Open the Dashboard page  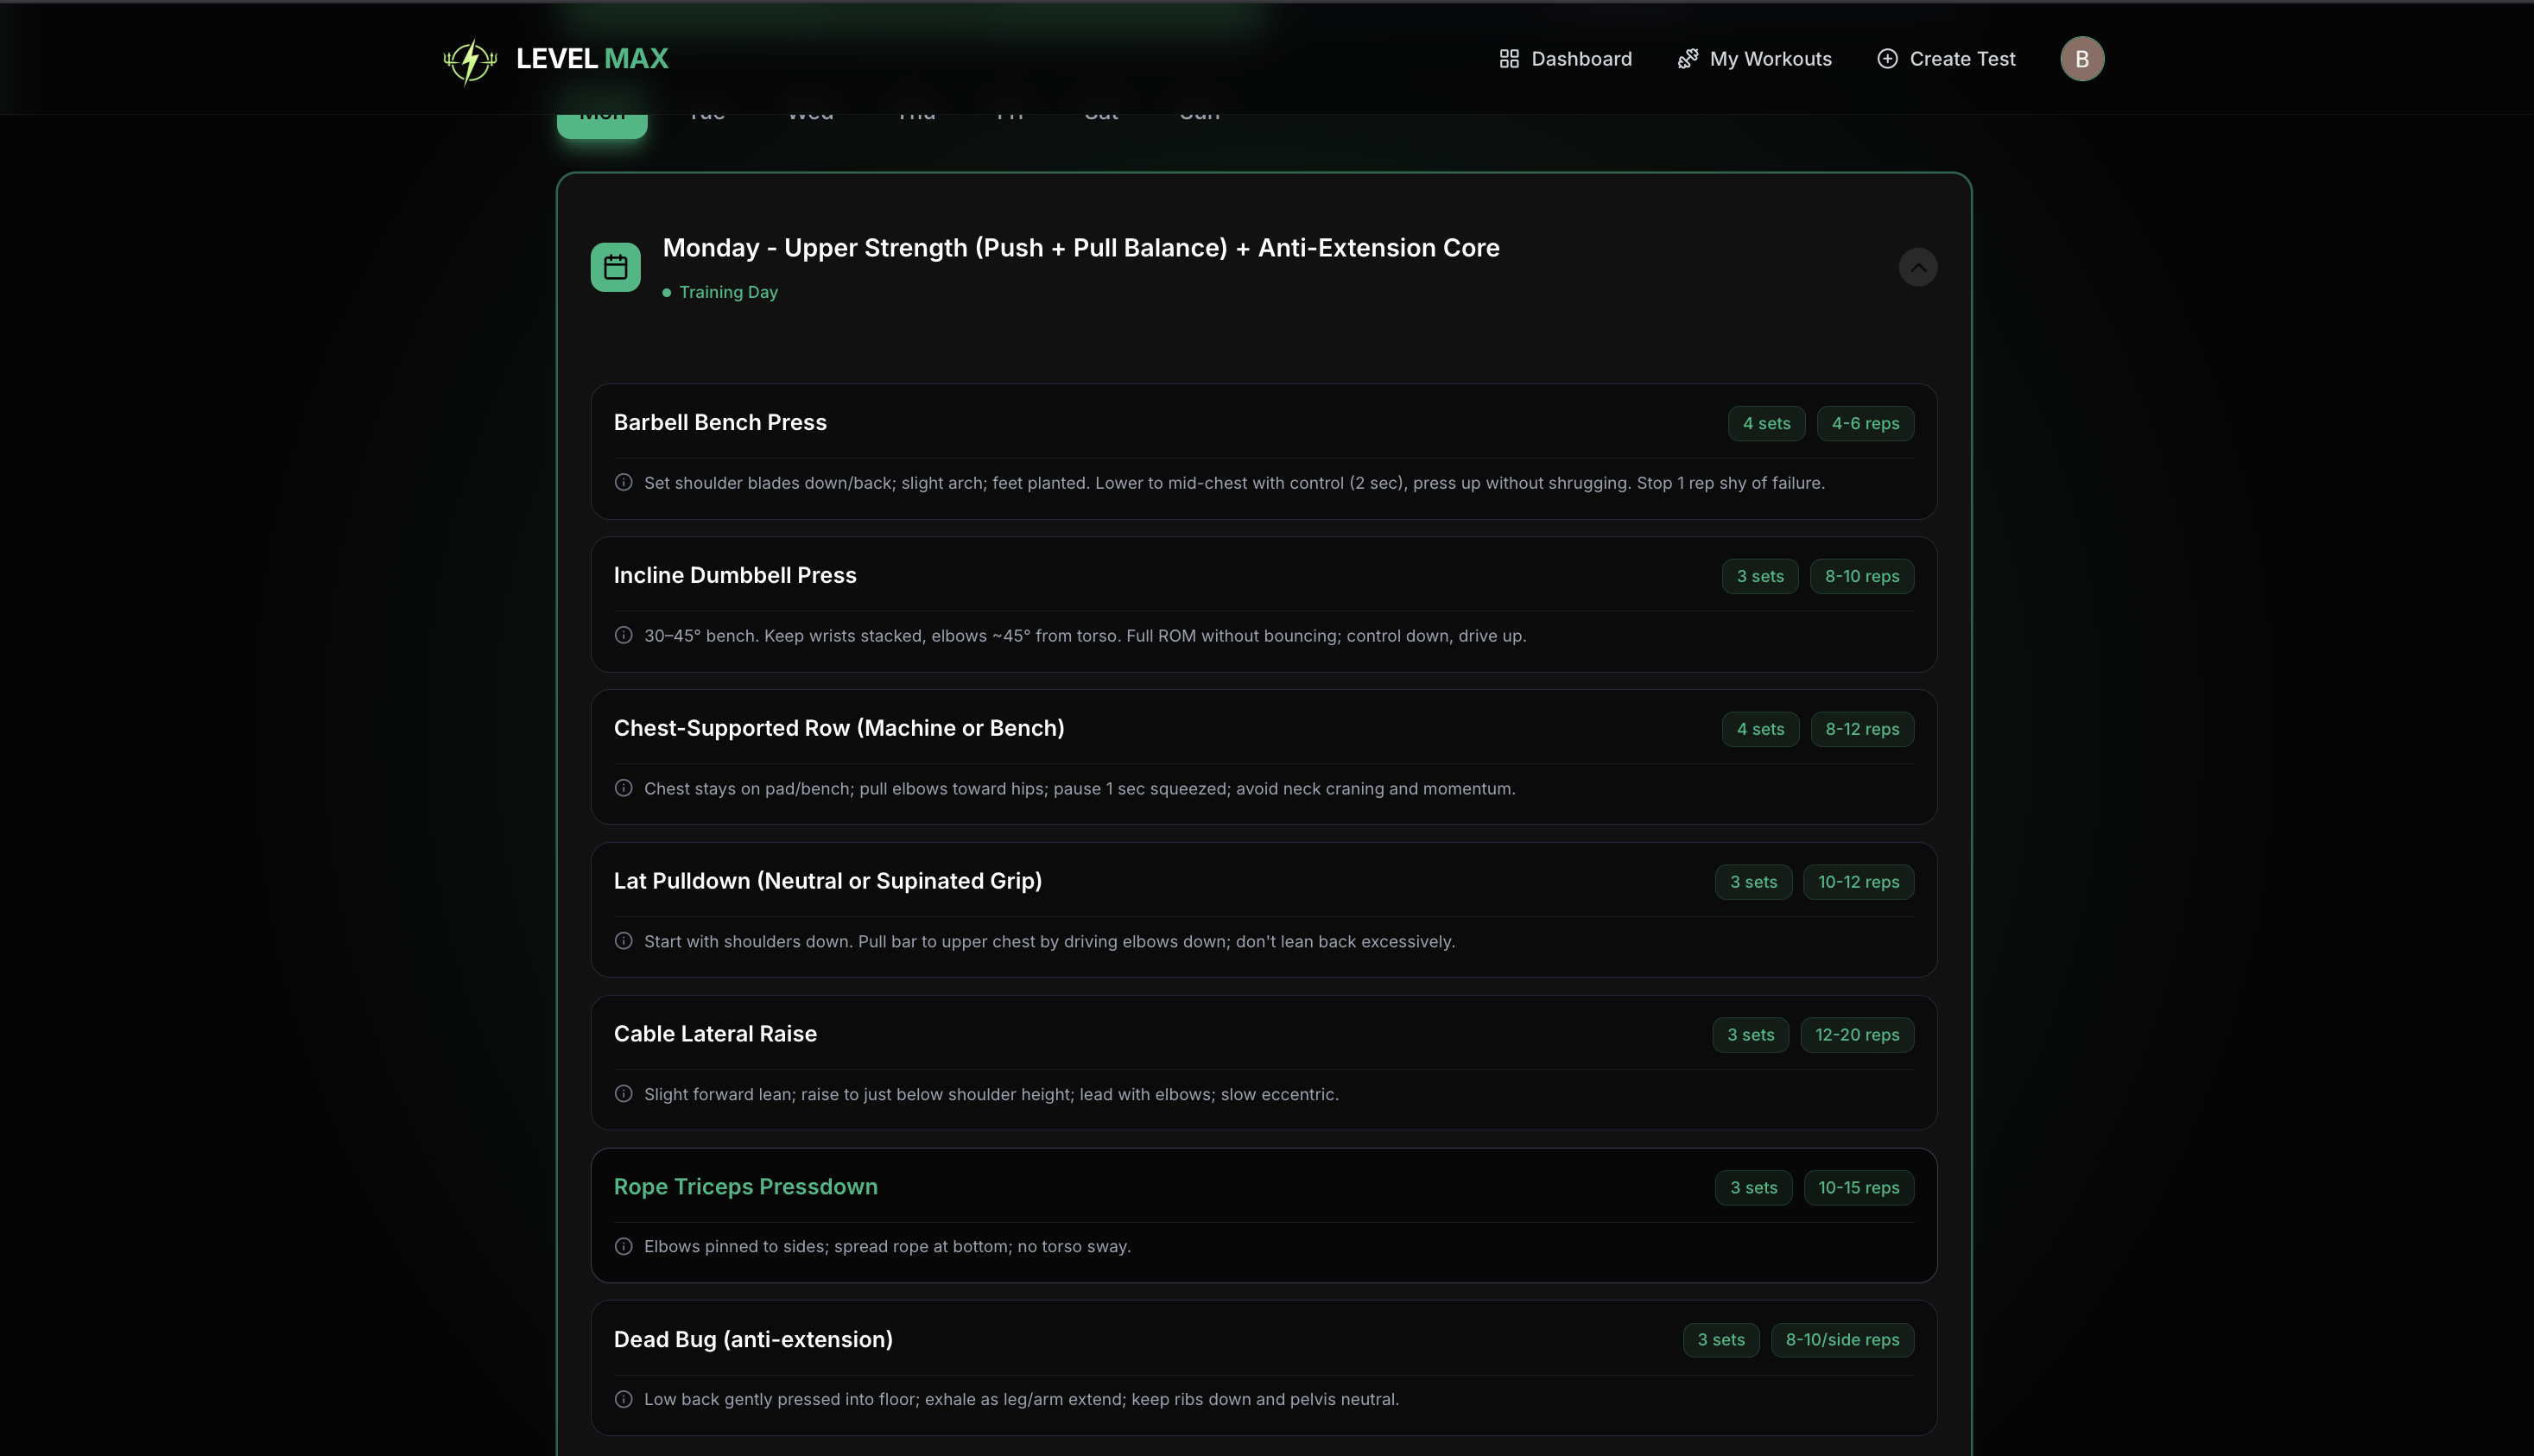pyautogui.click(x=1565, y=59)
